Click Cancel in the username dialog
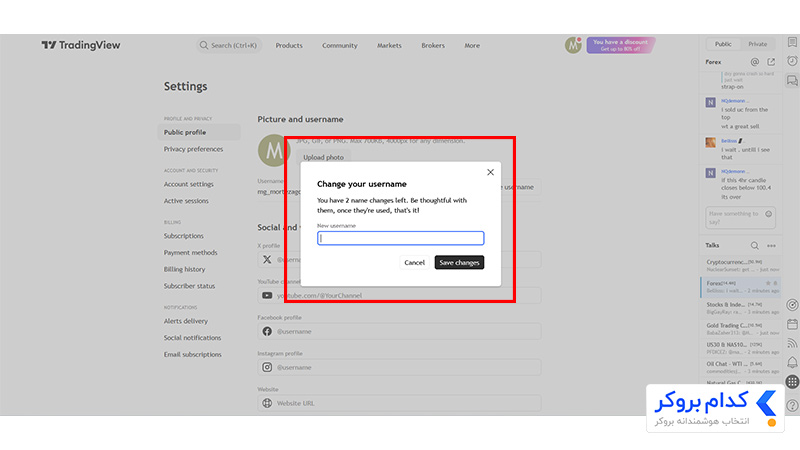 (x=414, y=262)
